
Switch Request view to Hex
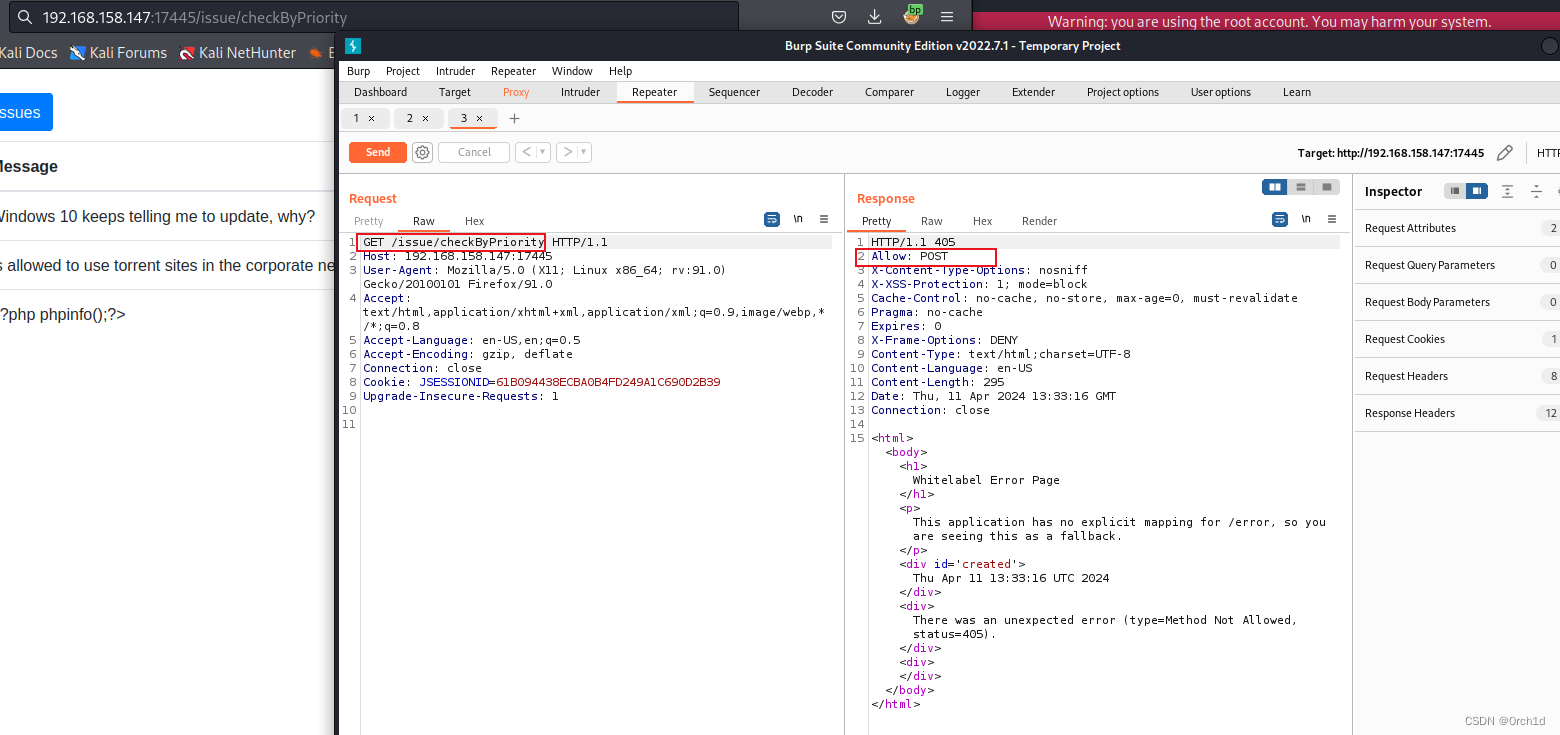474,221
